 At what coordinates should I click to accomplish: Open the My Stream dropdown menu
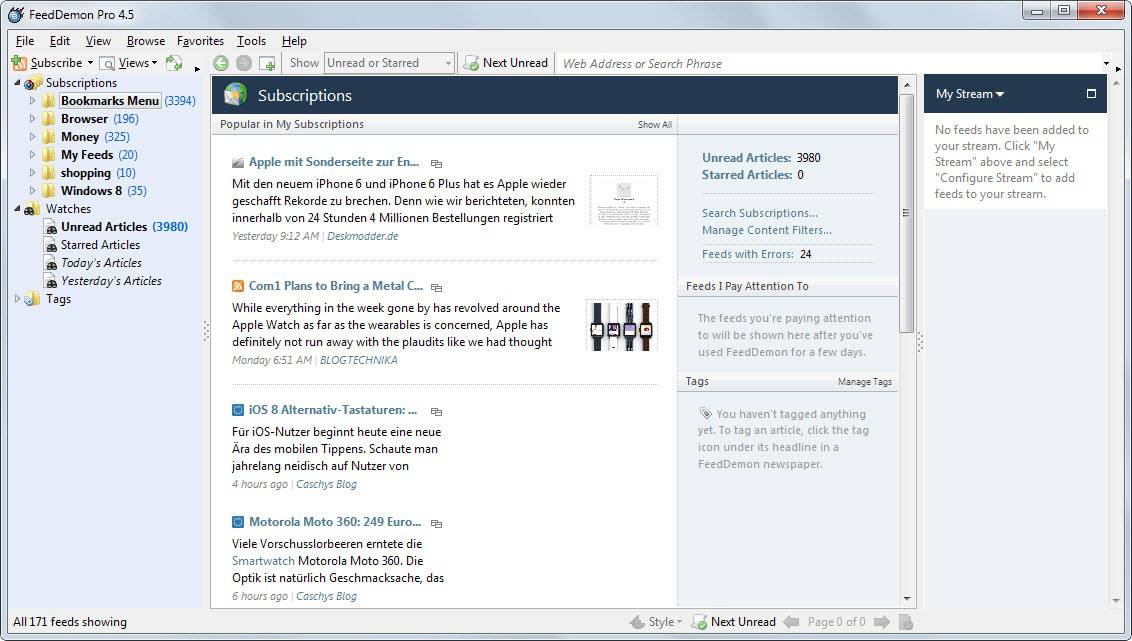click(x=970, y=94)
